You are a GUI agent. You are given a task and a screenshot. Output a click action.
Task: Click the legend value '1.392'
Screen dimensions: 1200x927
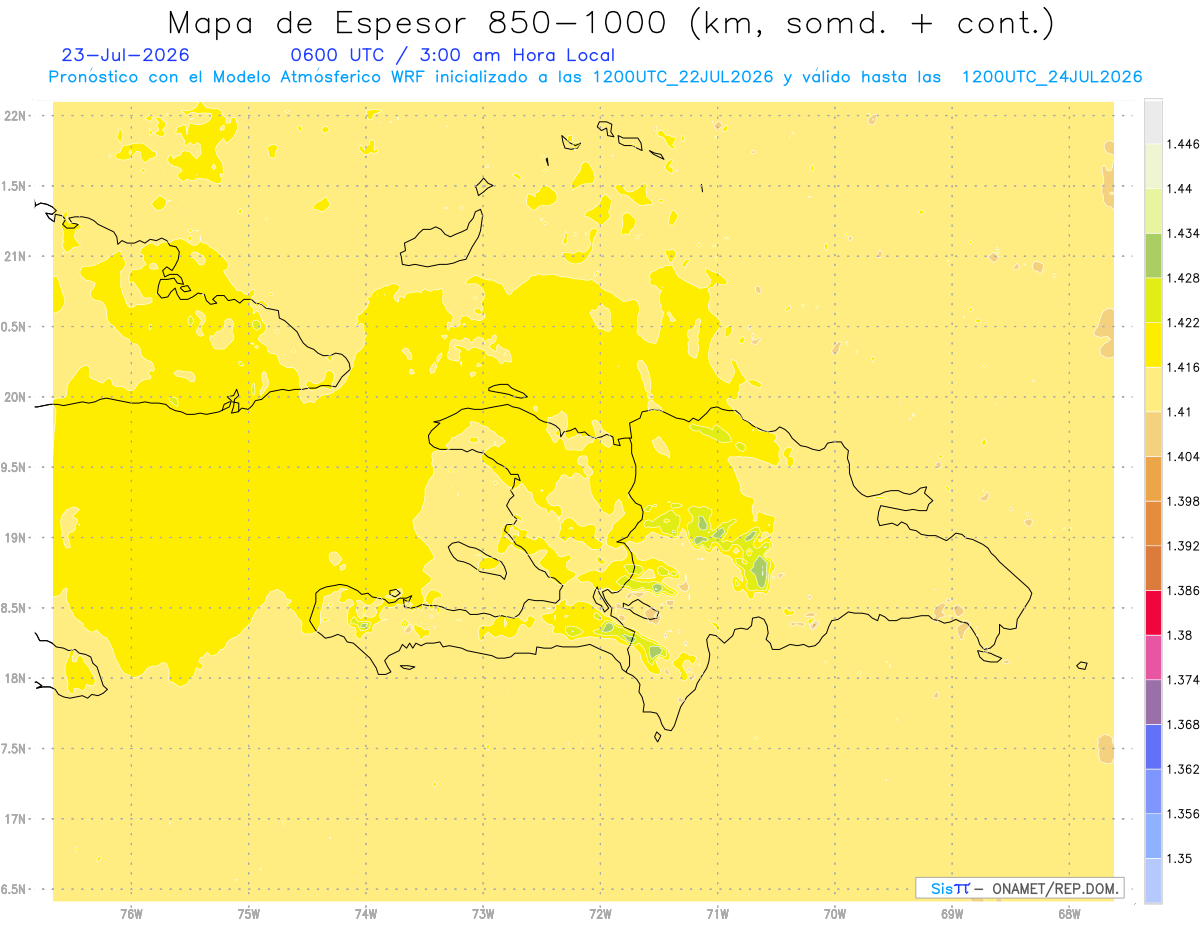click(1184, 546)
